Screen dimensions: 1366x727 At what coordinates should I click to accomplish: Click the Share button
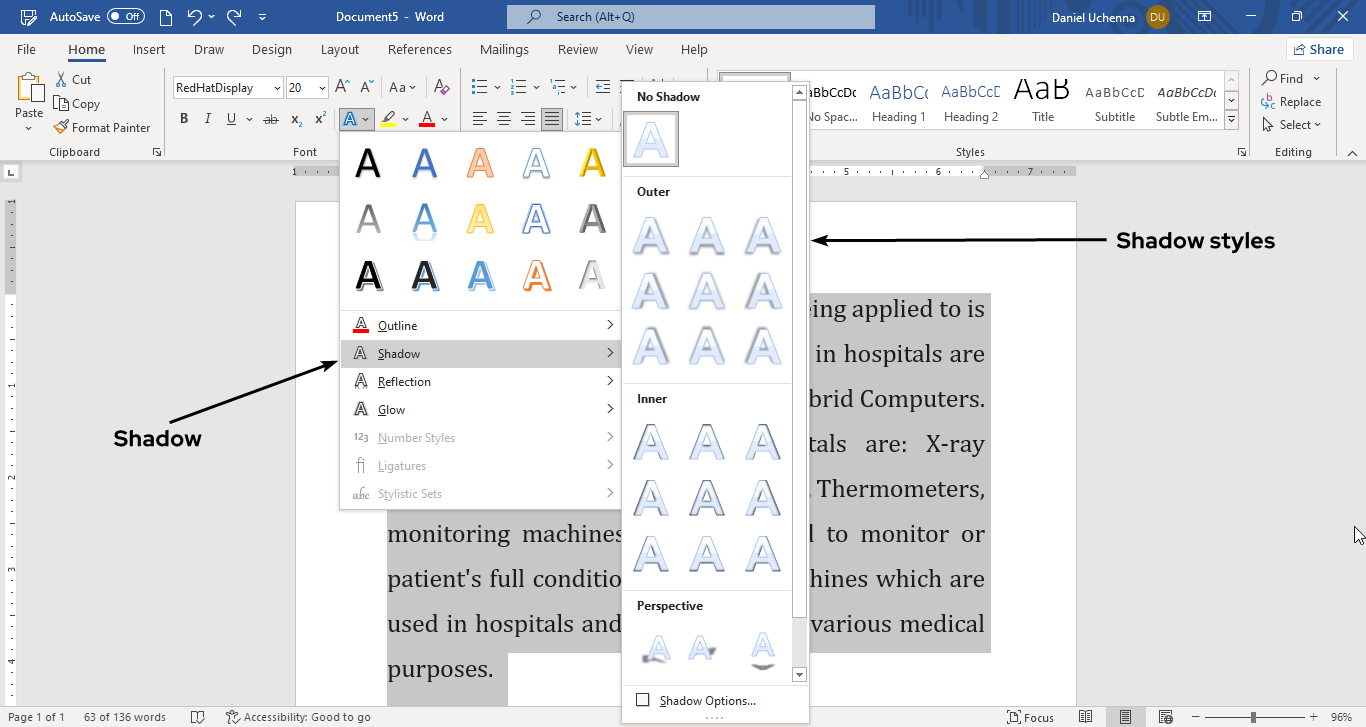(1319, 49)
